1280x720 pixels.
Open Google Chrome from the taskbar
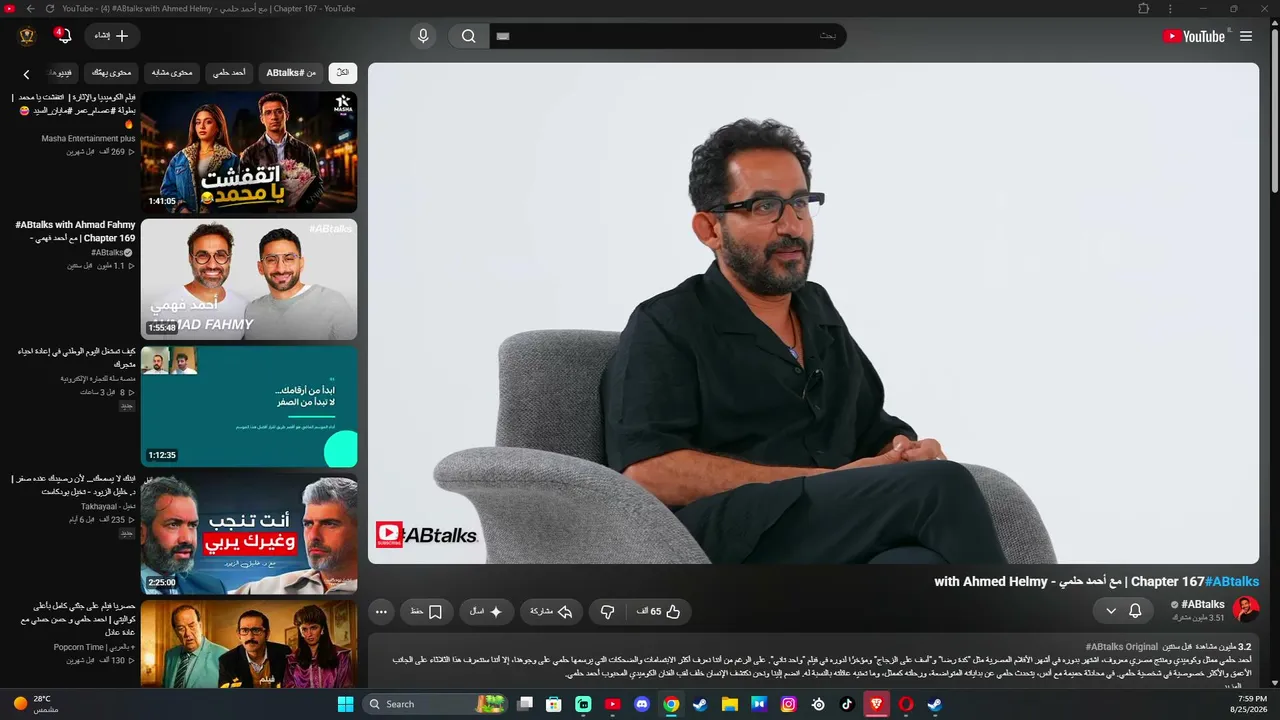pyautogui.click(x=671, y=704)
